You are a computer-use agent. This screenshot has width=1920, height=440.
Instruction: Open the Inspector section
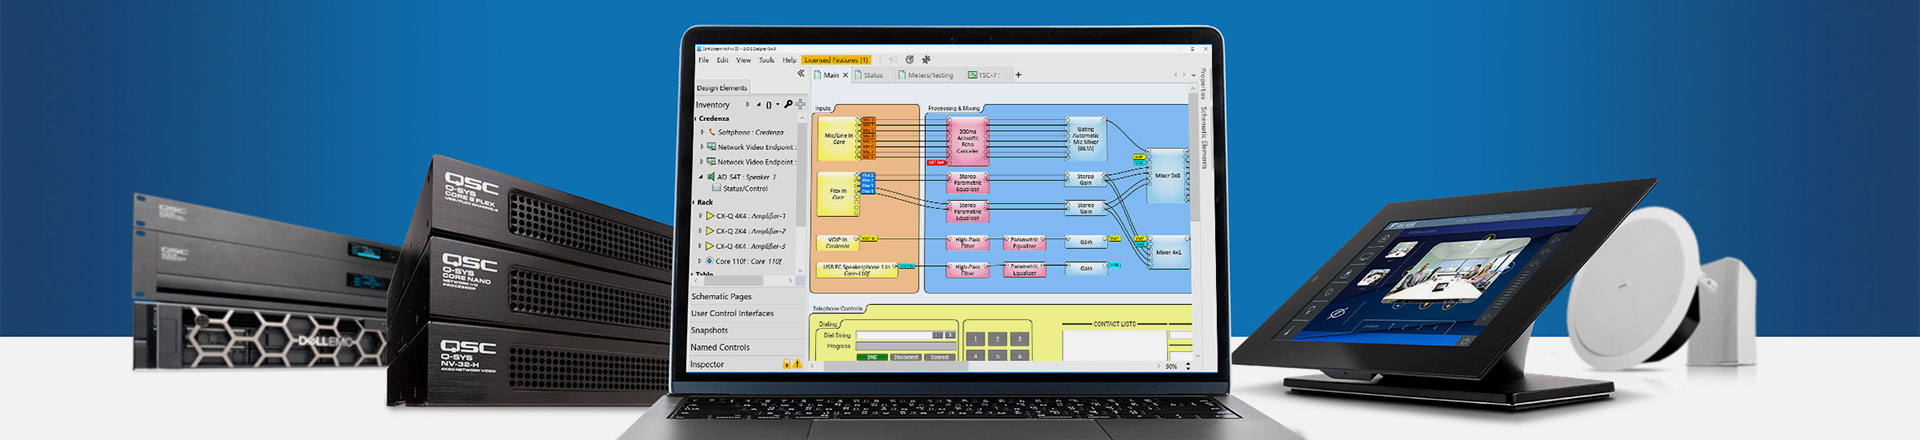747,365
